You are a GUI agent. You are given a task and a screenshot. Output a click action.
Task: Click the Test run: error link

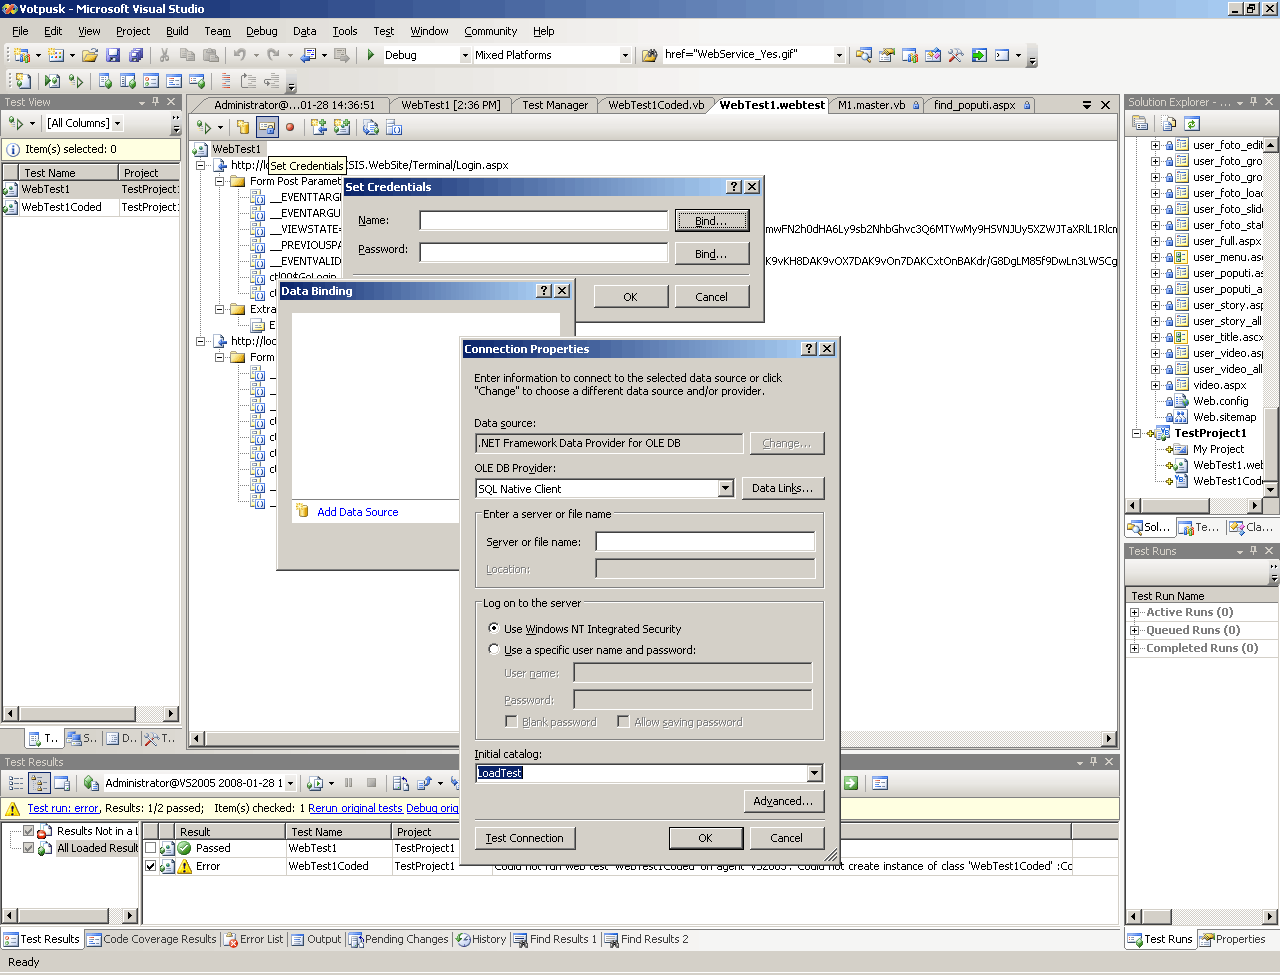tap(63, 808)
